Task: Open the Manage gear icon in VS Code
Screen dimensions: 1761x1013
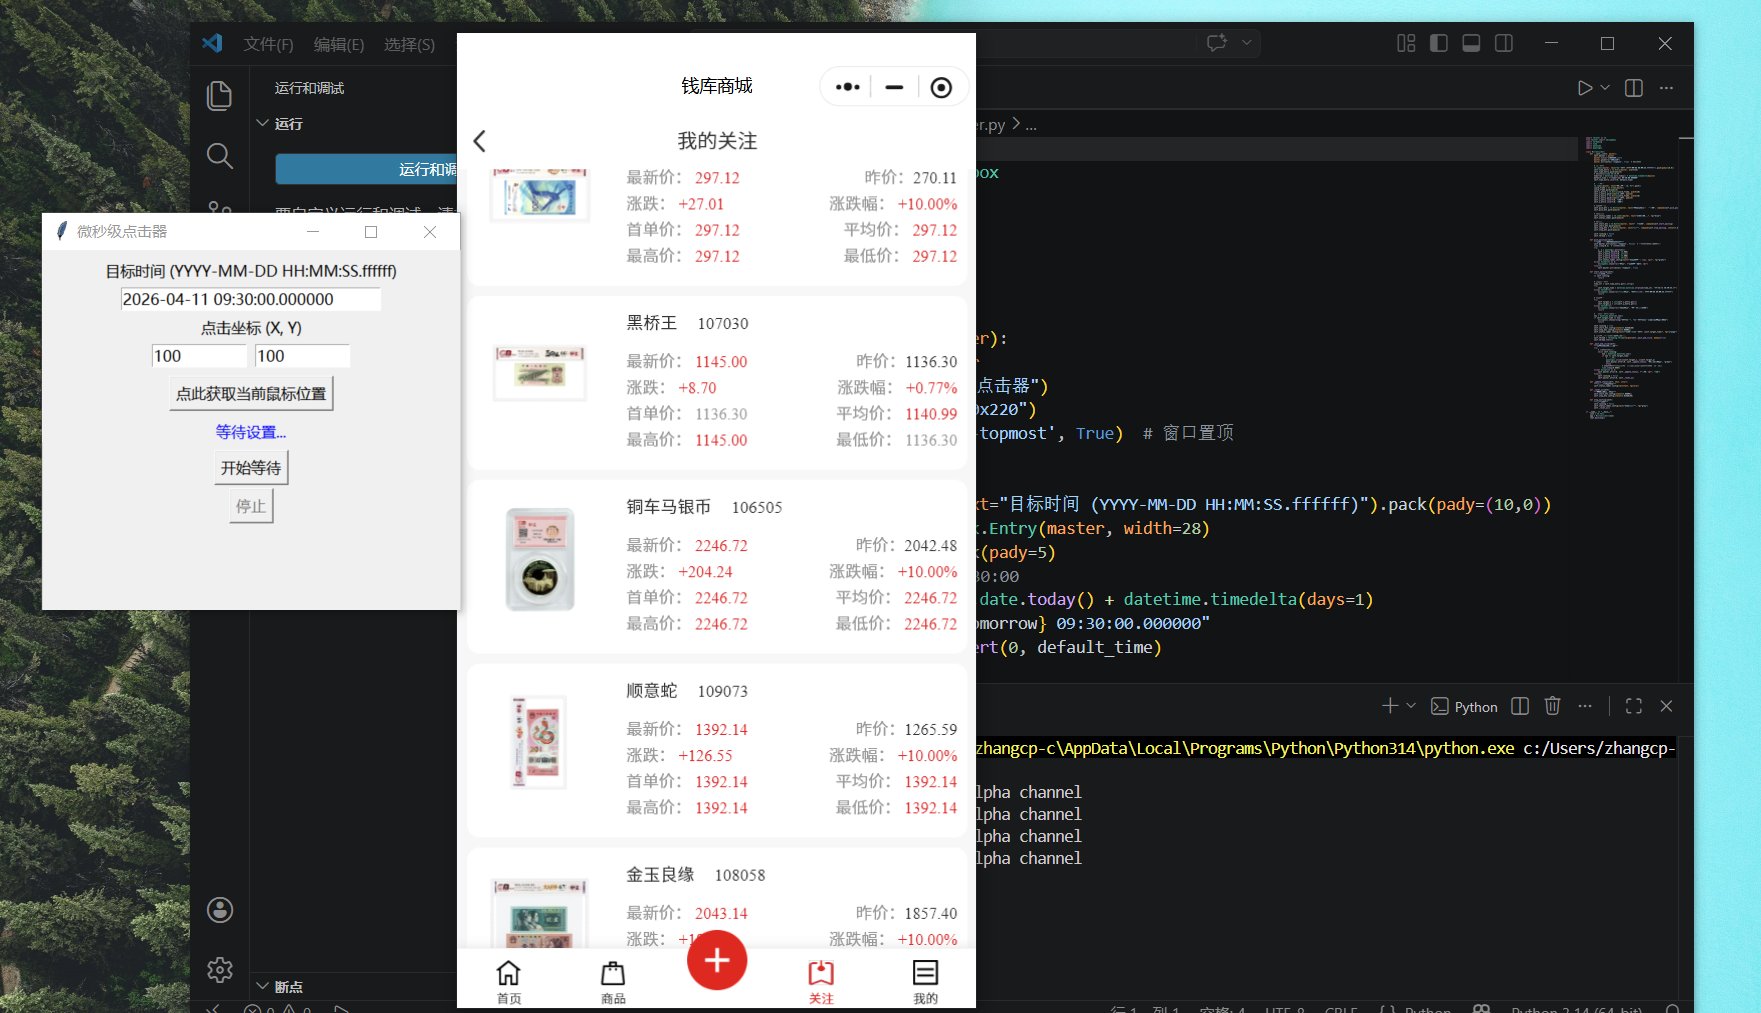Action: tap(220, 969)
